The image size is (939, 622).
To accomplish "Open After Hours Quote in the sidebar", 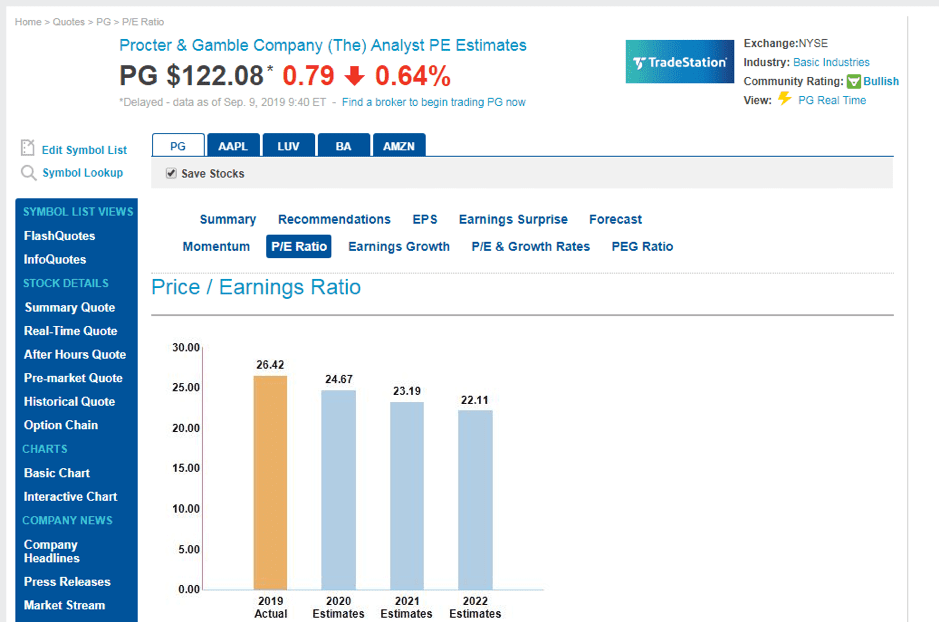I will coord(75,354).
